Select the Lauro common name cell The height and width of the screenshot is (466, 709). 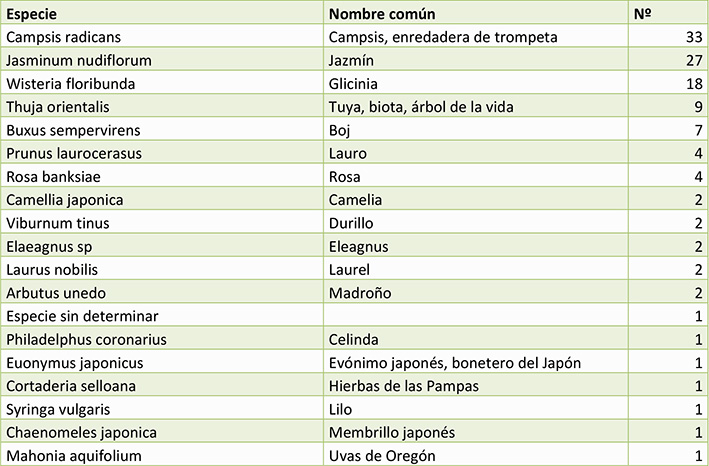click(476, 152)
